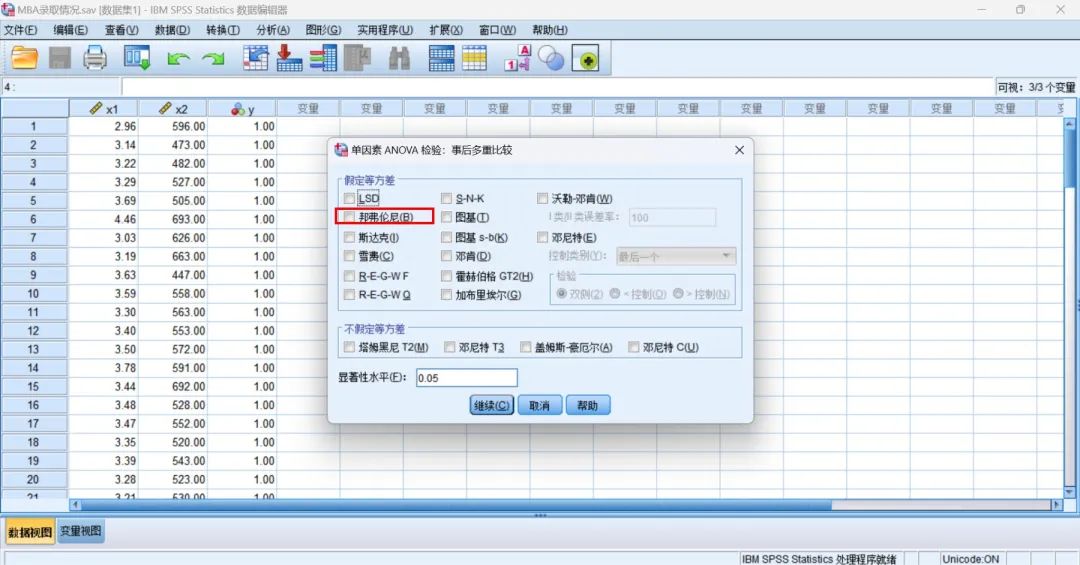Click the SPSS icon in the dialog title bar
Image resolution: width=1080 pixels, height=565 pixels.
[341, 150]
